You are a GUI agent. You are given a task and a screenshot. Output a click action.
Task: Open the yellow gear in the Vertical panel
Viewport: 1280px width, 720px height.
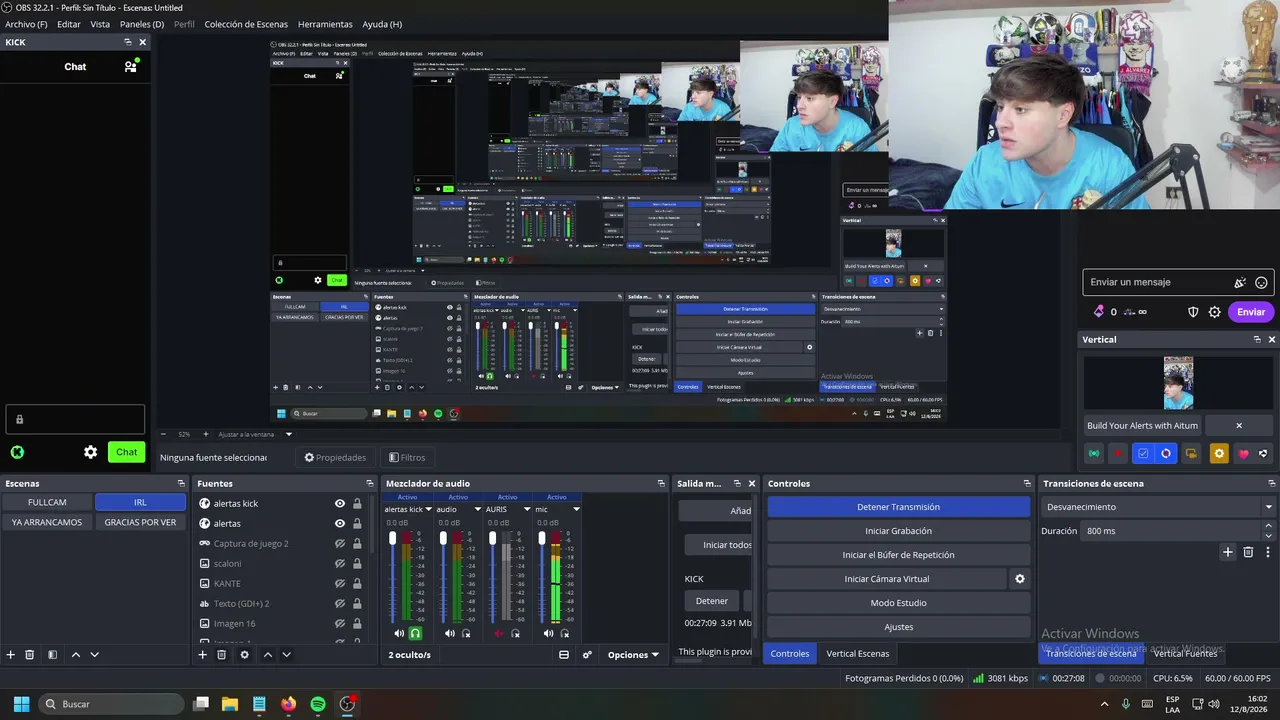(1218, 454)
